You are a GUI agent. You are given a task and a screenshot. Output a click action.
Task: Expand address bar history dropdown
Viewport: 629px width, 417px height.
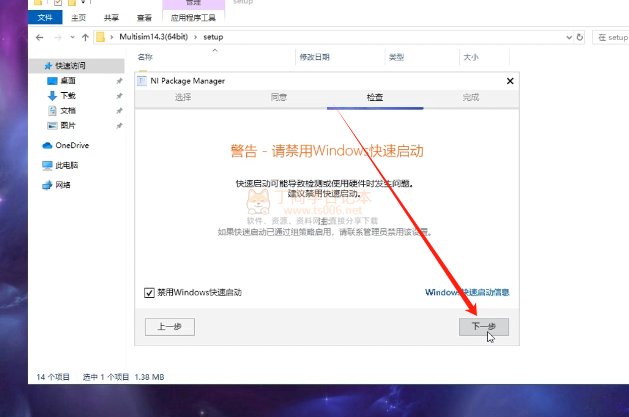pyautogui.click(x=569, y=37)
